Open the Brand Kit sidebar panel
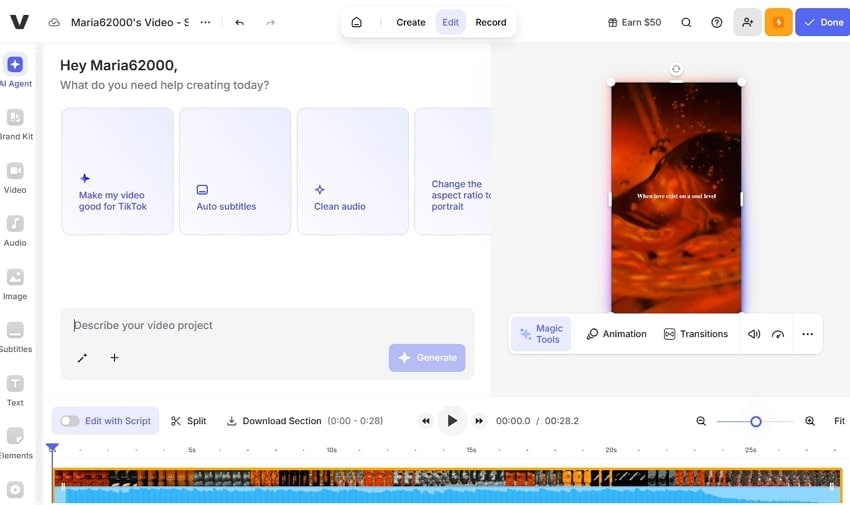850x505 pixels. click(x=15, y=124)
